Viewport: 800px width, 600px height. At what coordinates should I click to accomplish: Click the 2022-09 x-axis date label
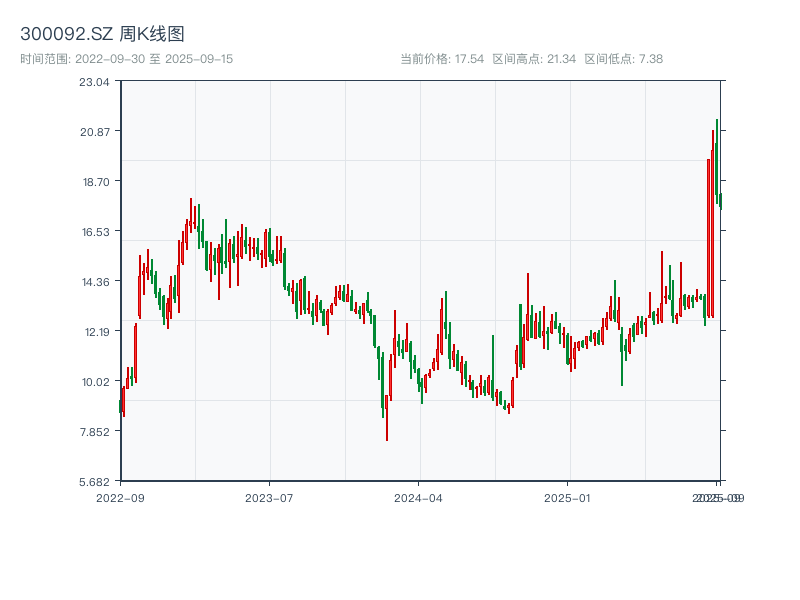coord(120,497)
